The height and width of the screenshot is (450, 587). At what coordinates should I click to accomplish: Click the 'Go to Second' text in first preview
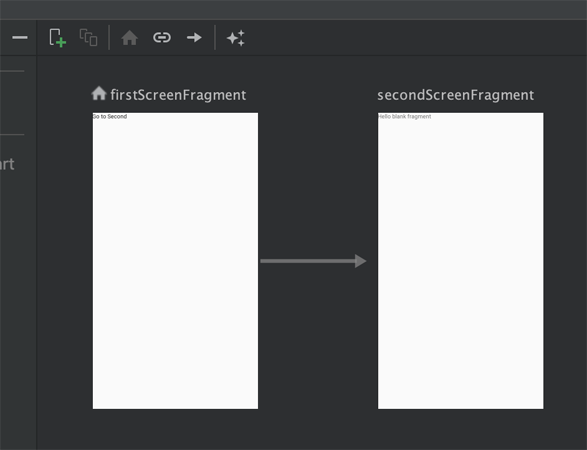coord(110,116)
